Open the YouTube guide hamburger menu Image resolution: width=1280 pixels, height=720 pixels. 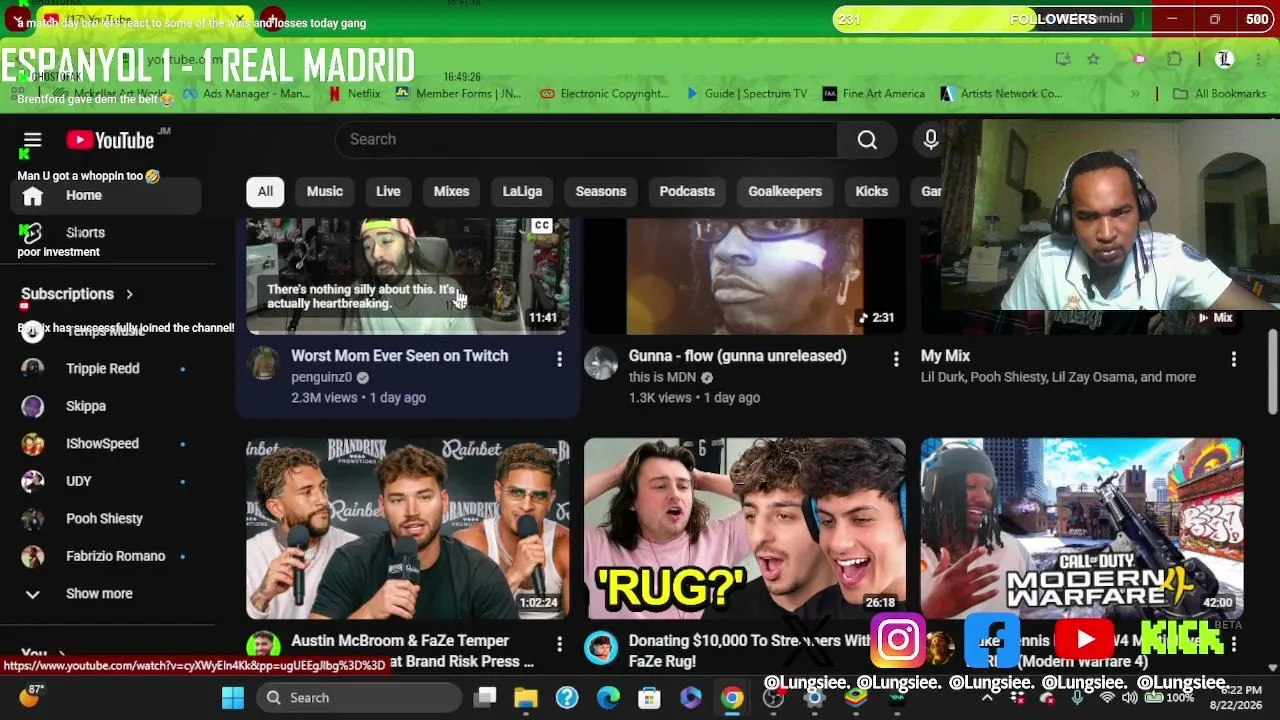32,140
